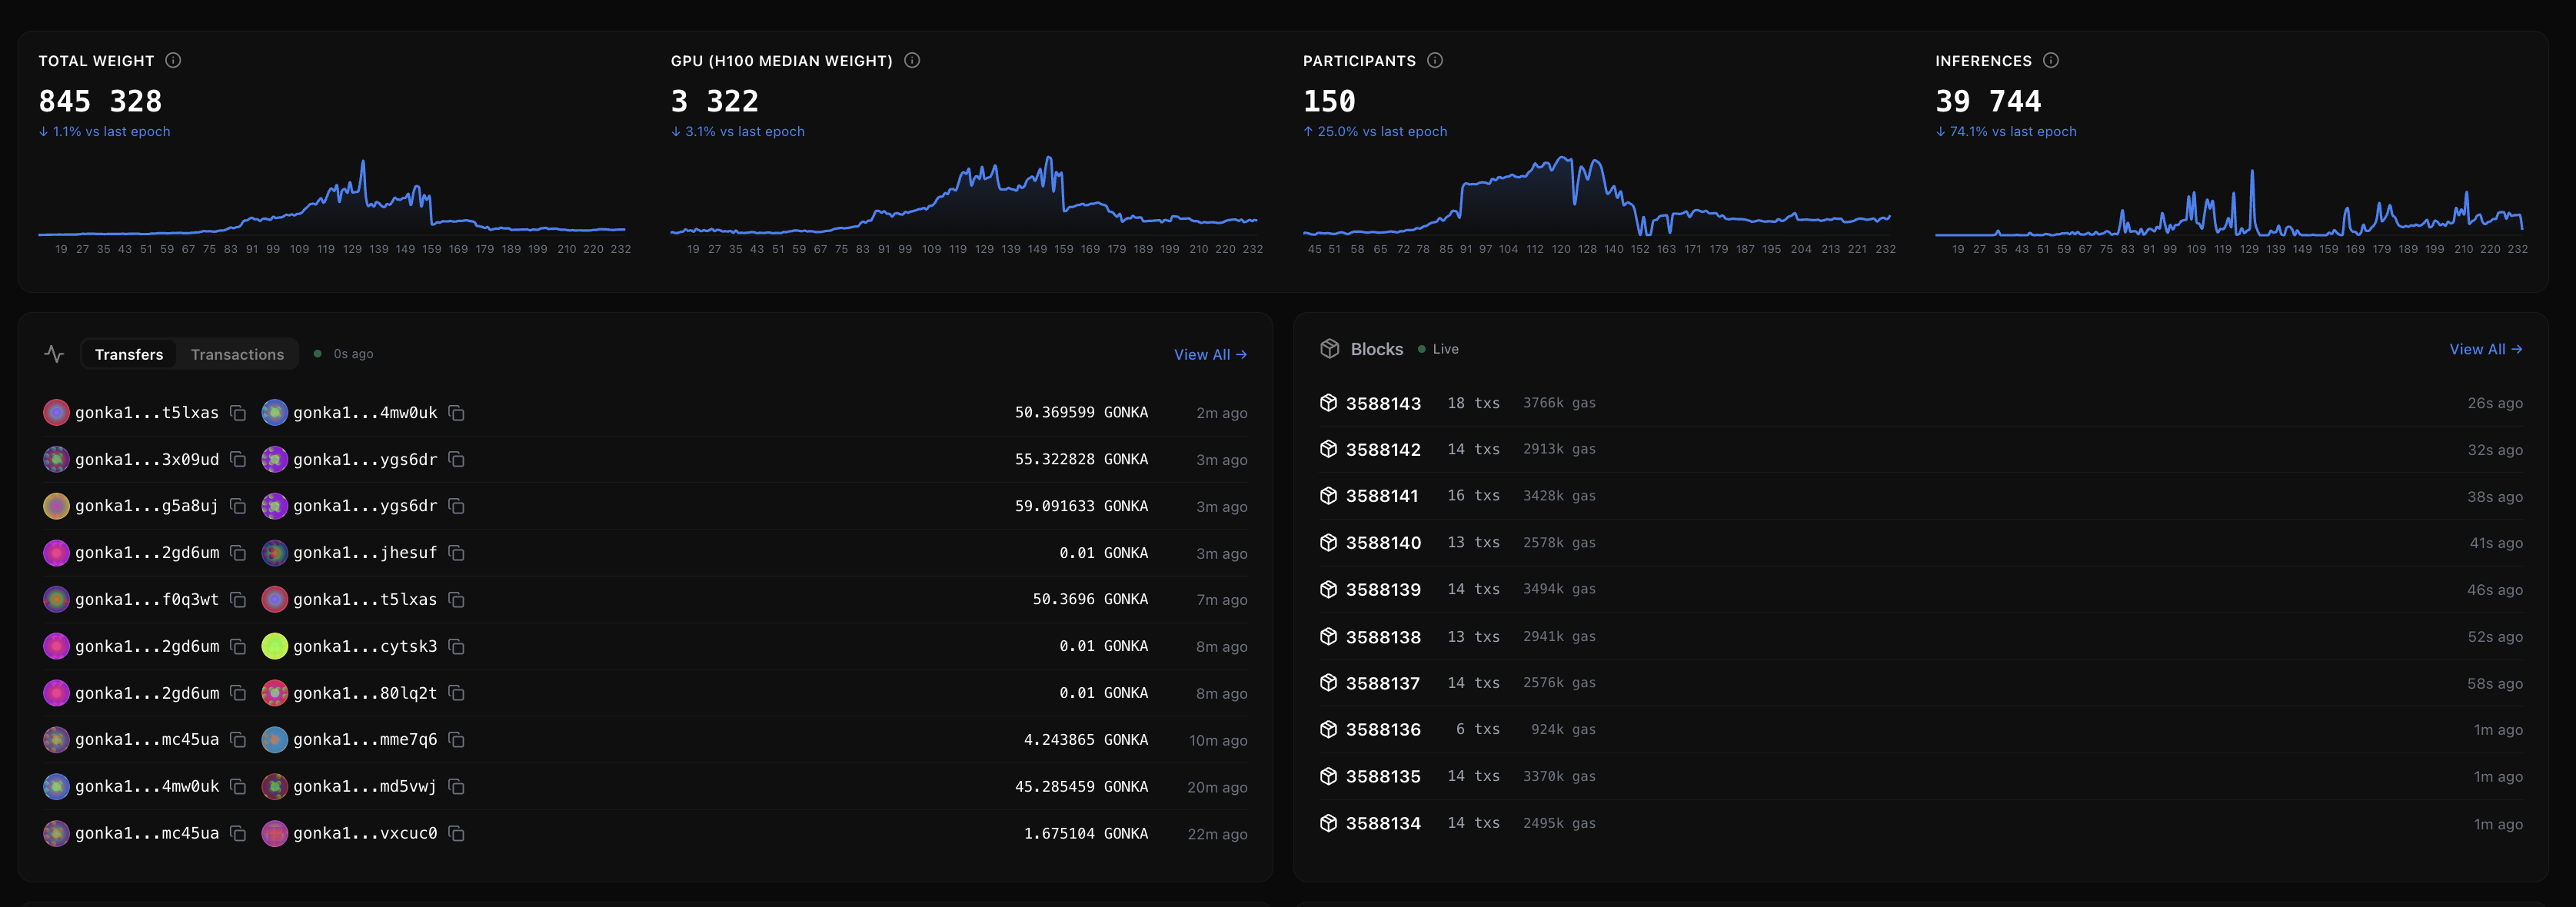The width and height of the screenshot is (2576, 907).
Task: Copy recipient address gonka1...4mw0uk
Action: [456, 413]
